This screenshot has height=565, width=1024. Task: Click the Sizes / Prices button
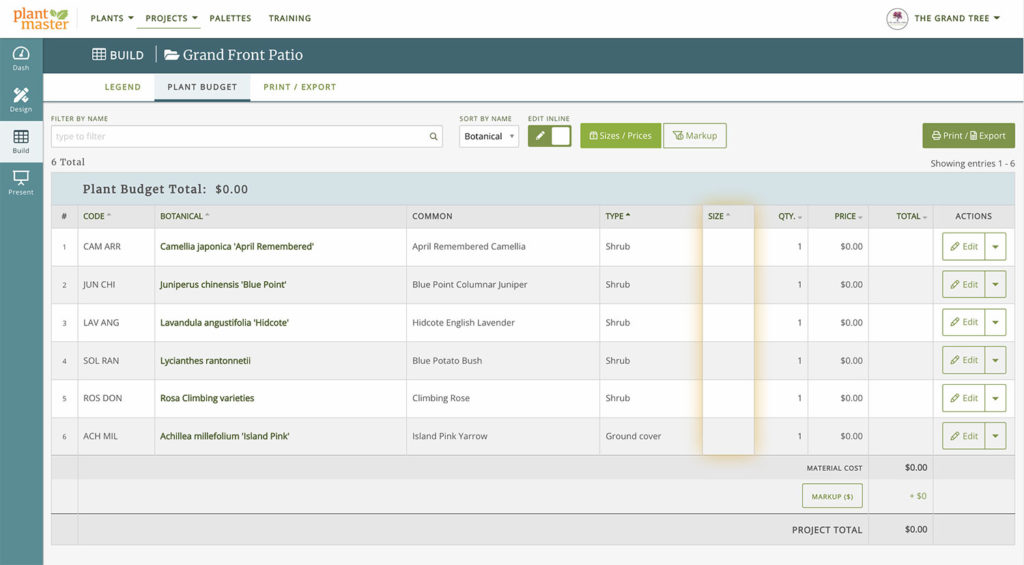pyautogui.click(x=620, y=136)
